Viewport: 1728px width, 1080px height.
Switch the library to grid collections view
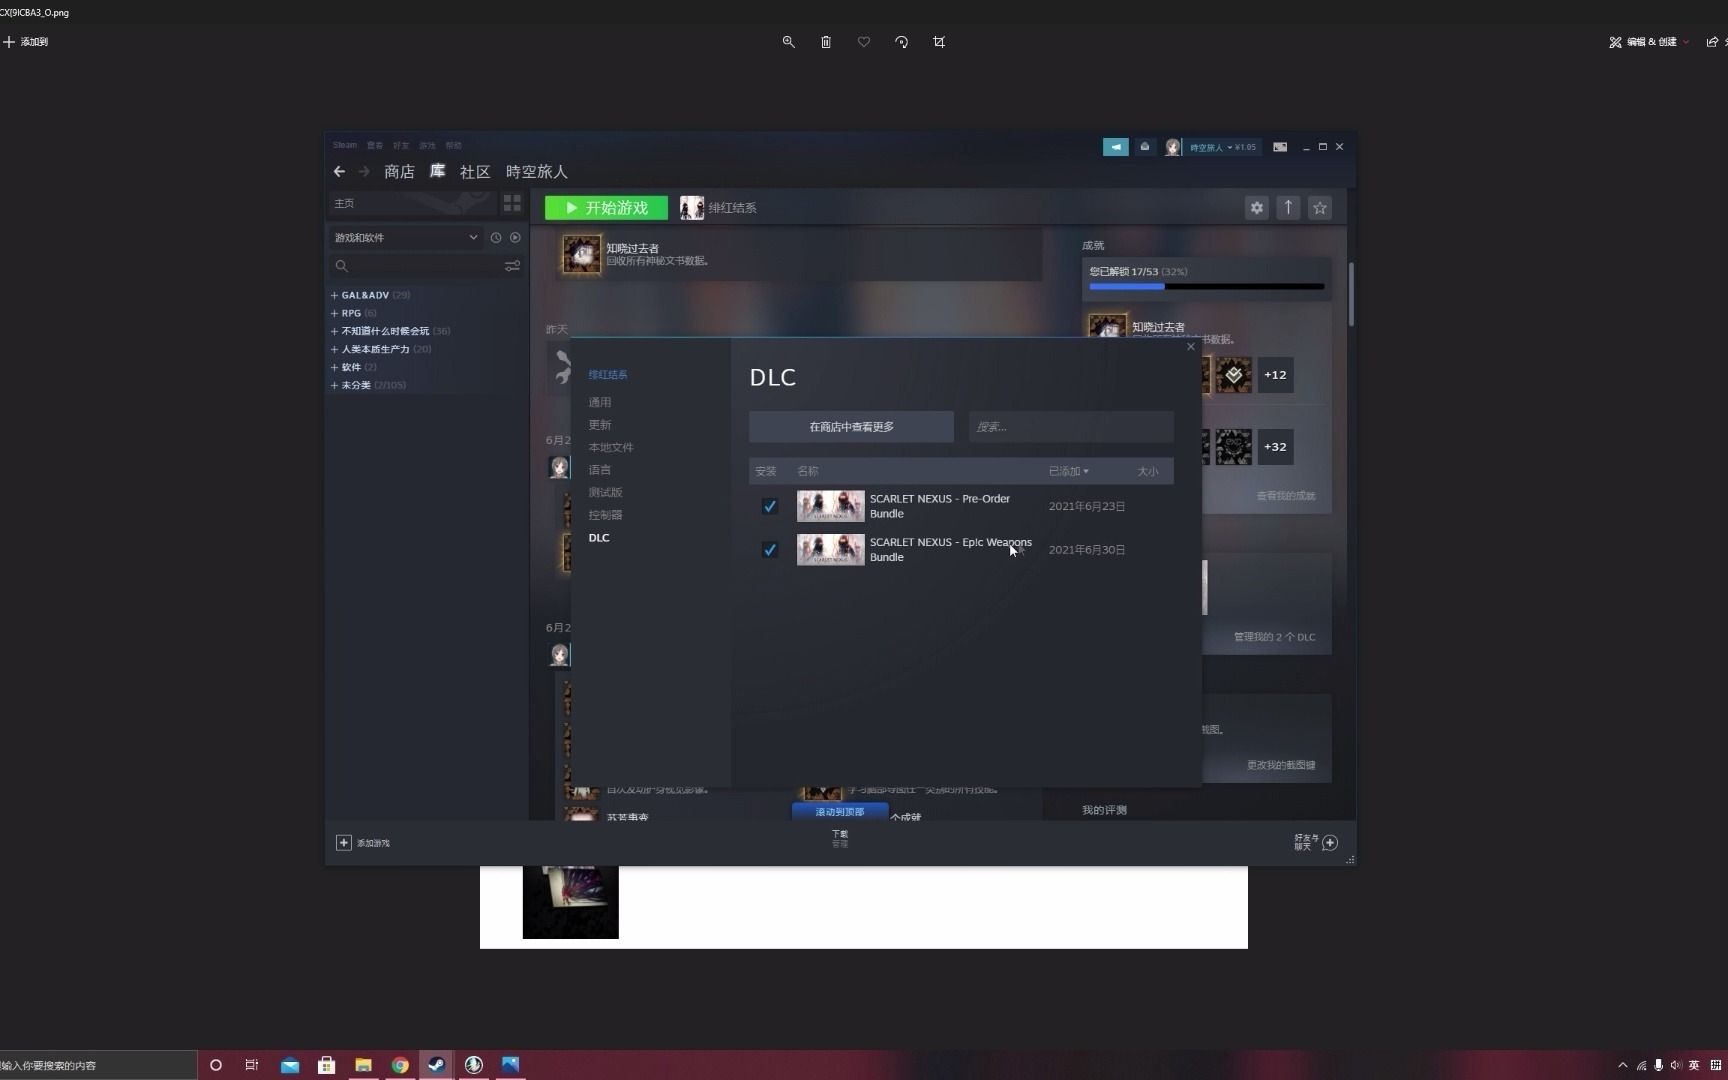point(512,203)
